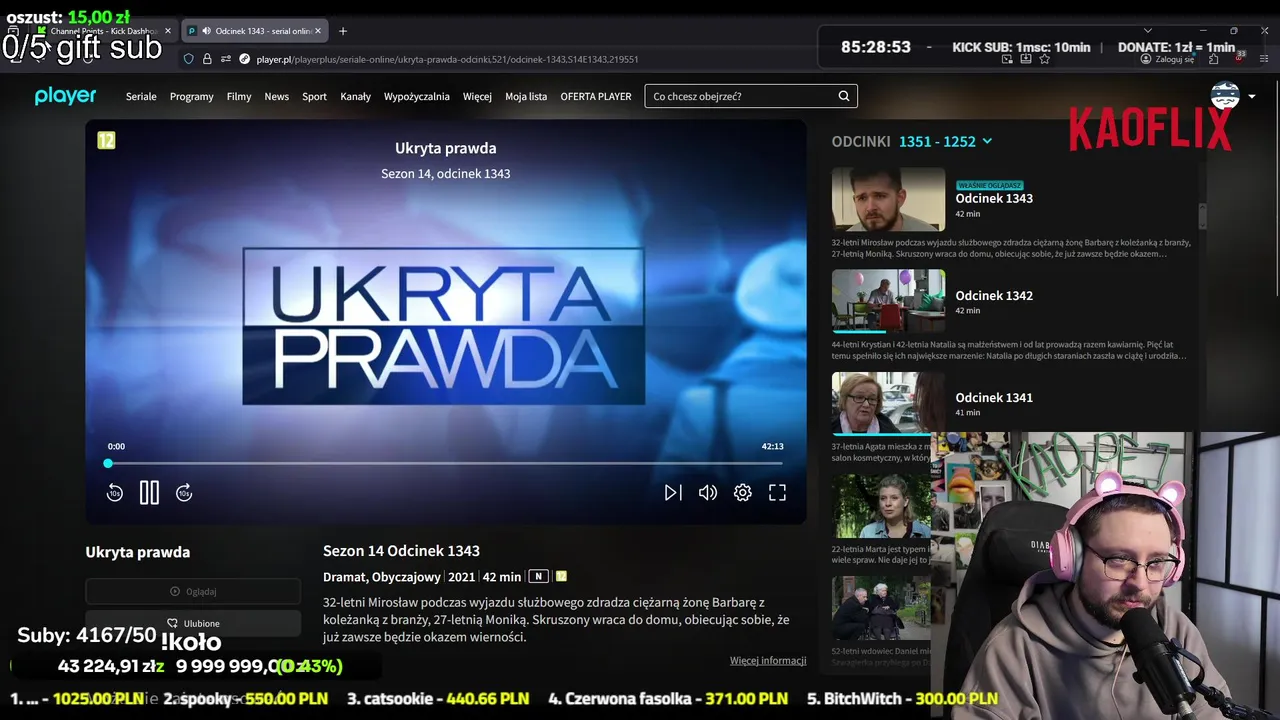
Task: Pause the Ukryta prawda video playback
Action: [149, 492]
